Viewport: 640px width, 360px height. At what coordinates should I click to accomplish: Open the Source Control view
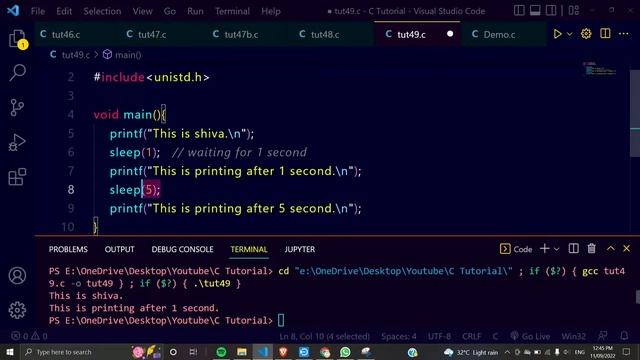[17, 108]
